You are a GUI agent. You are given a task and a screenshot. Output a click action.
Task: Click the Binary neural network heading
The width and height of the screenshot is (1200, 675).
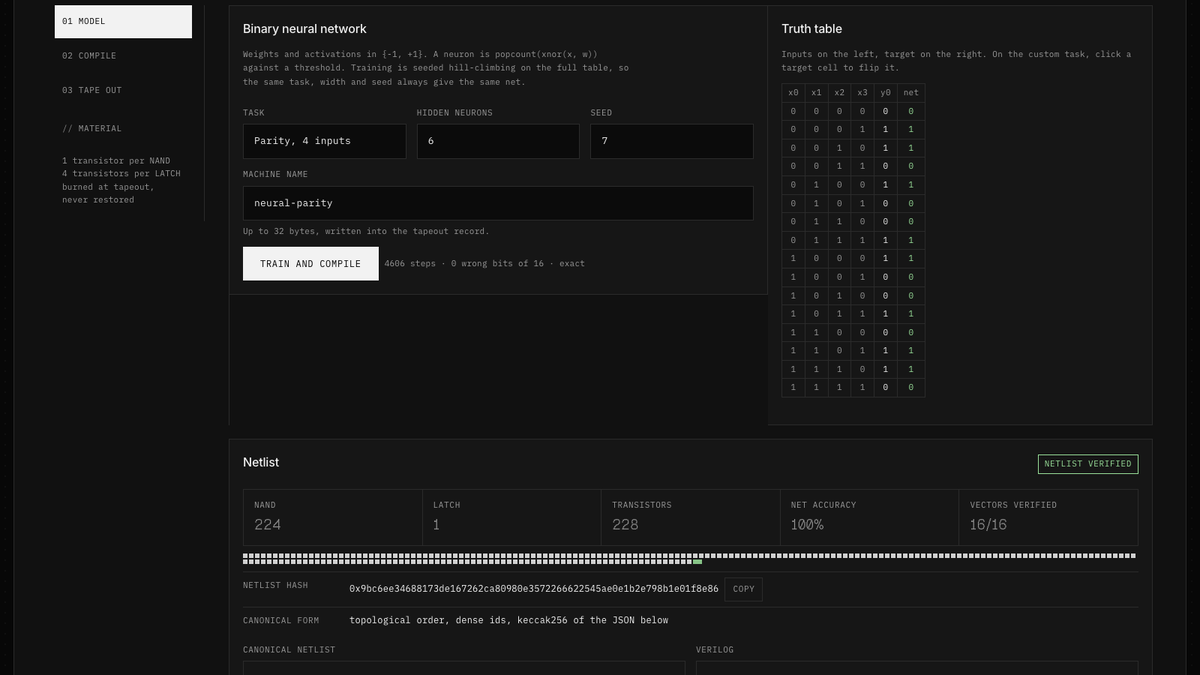click(305, 29)
